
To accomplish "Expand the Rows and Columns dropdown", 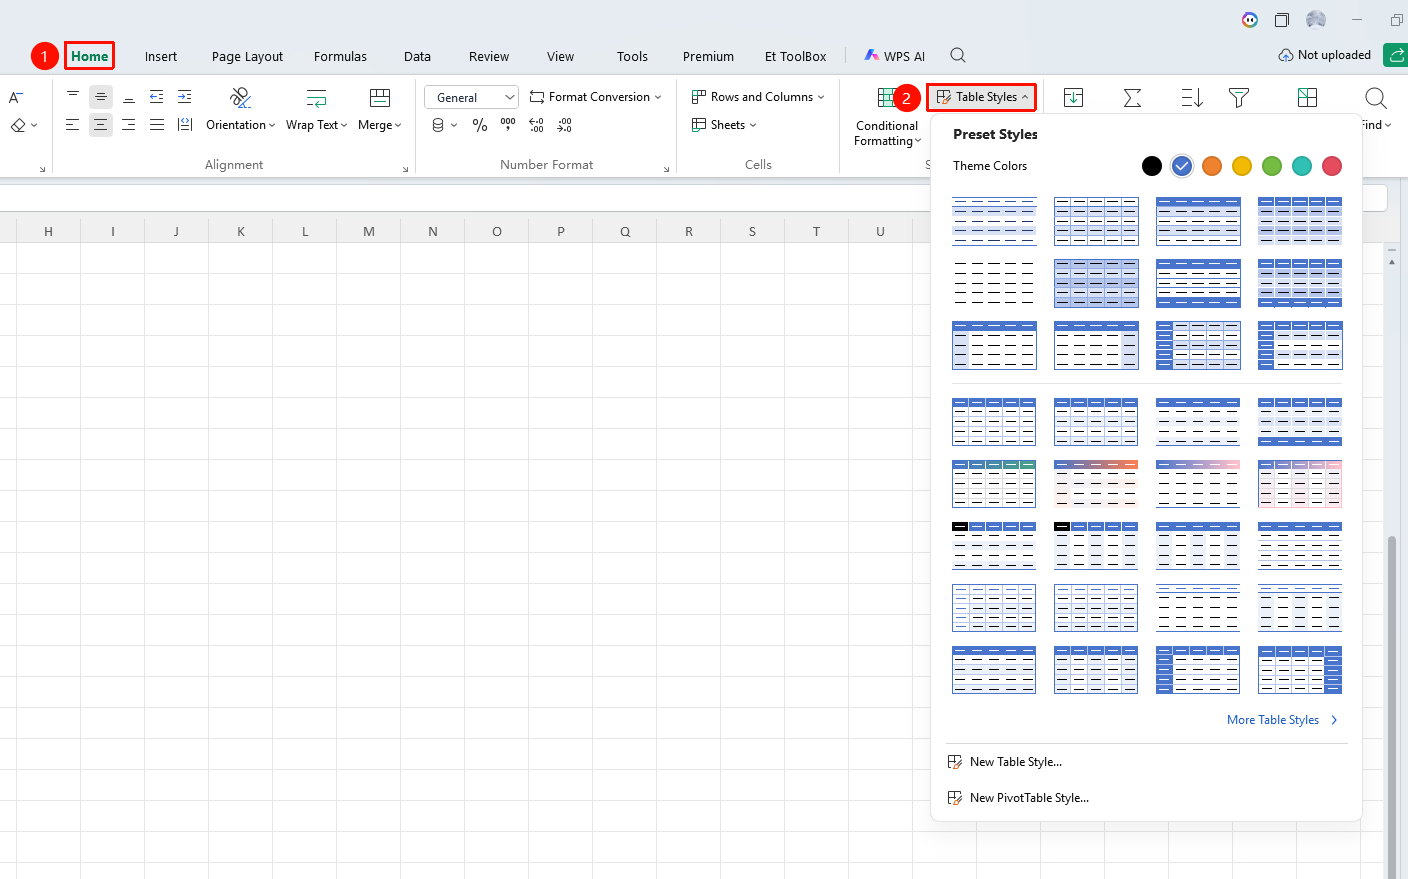I will [x=758, y=97].
